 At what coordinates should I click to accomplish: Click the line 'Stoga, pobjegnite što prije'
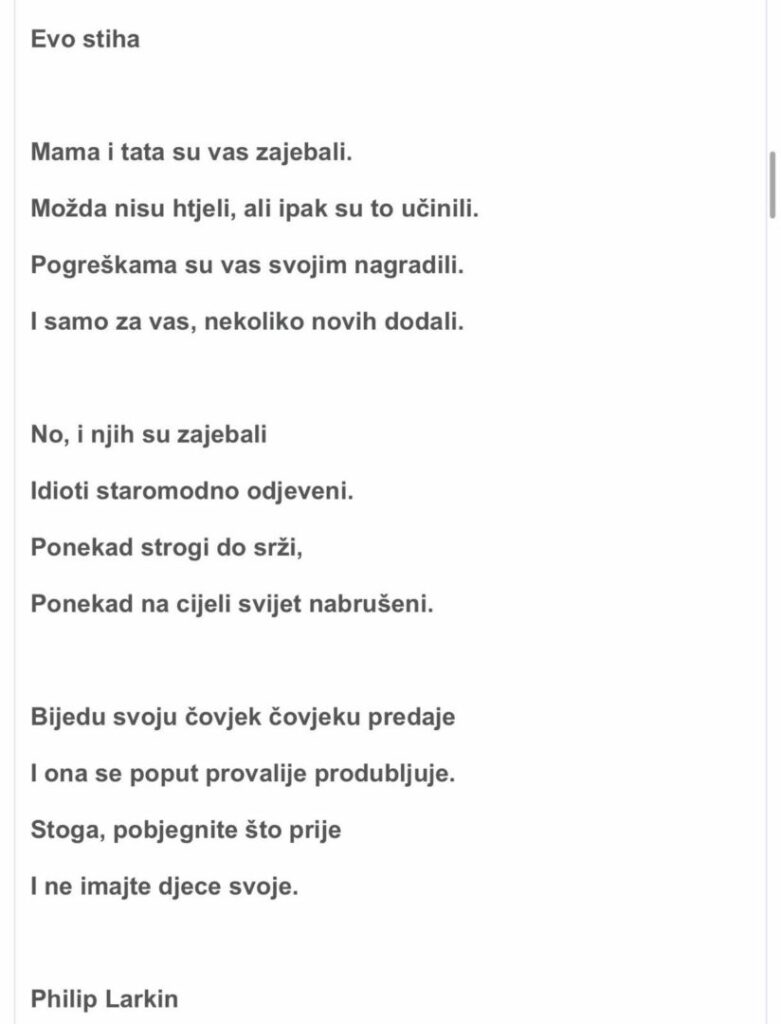pyautogui.click(x=186, y=830)
